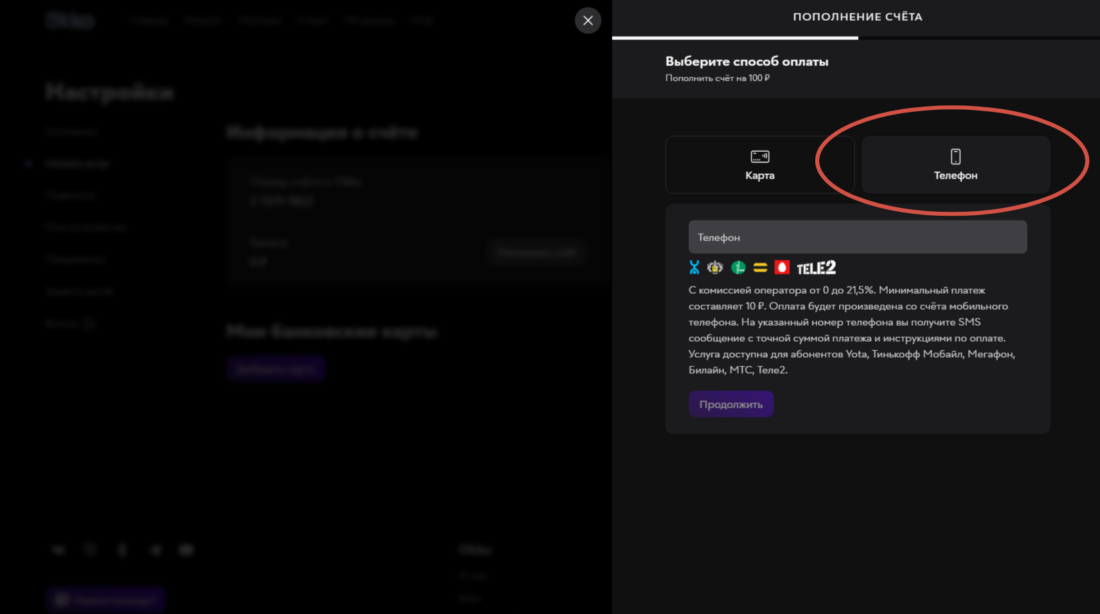Image resolution: width=1100 pixels, height=614 pixels.
Task: Click the red MTS egg logo
Action: click(782, 267)
